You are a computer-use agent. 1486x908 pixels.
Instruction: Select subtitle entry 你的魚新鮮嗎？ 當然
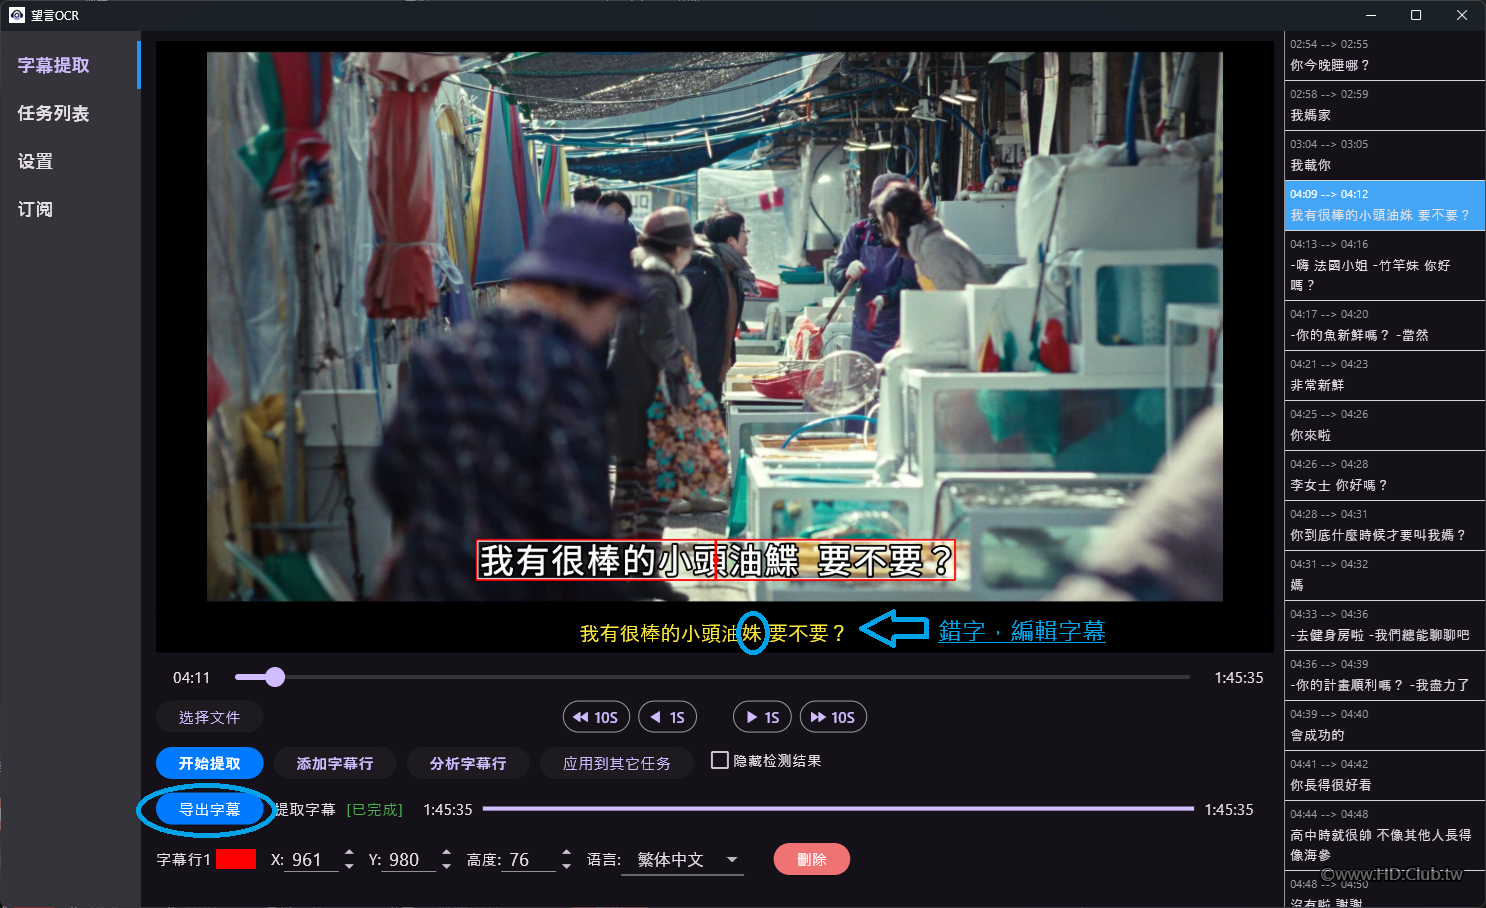coord(1385,325)
